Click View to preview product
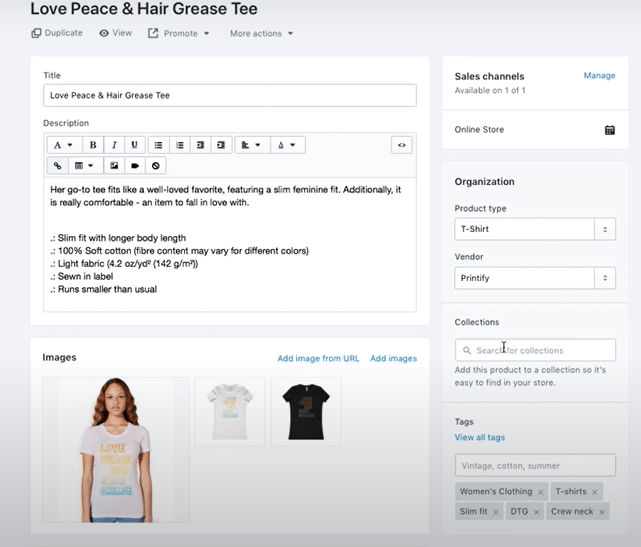This screenshot has width=641, height=547. point(116,33)
